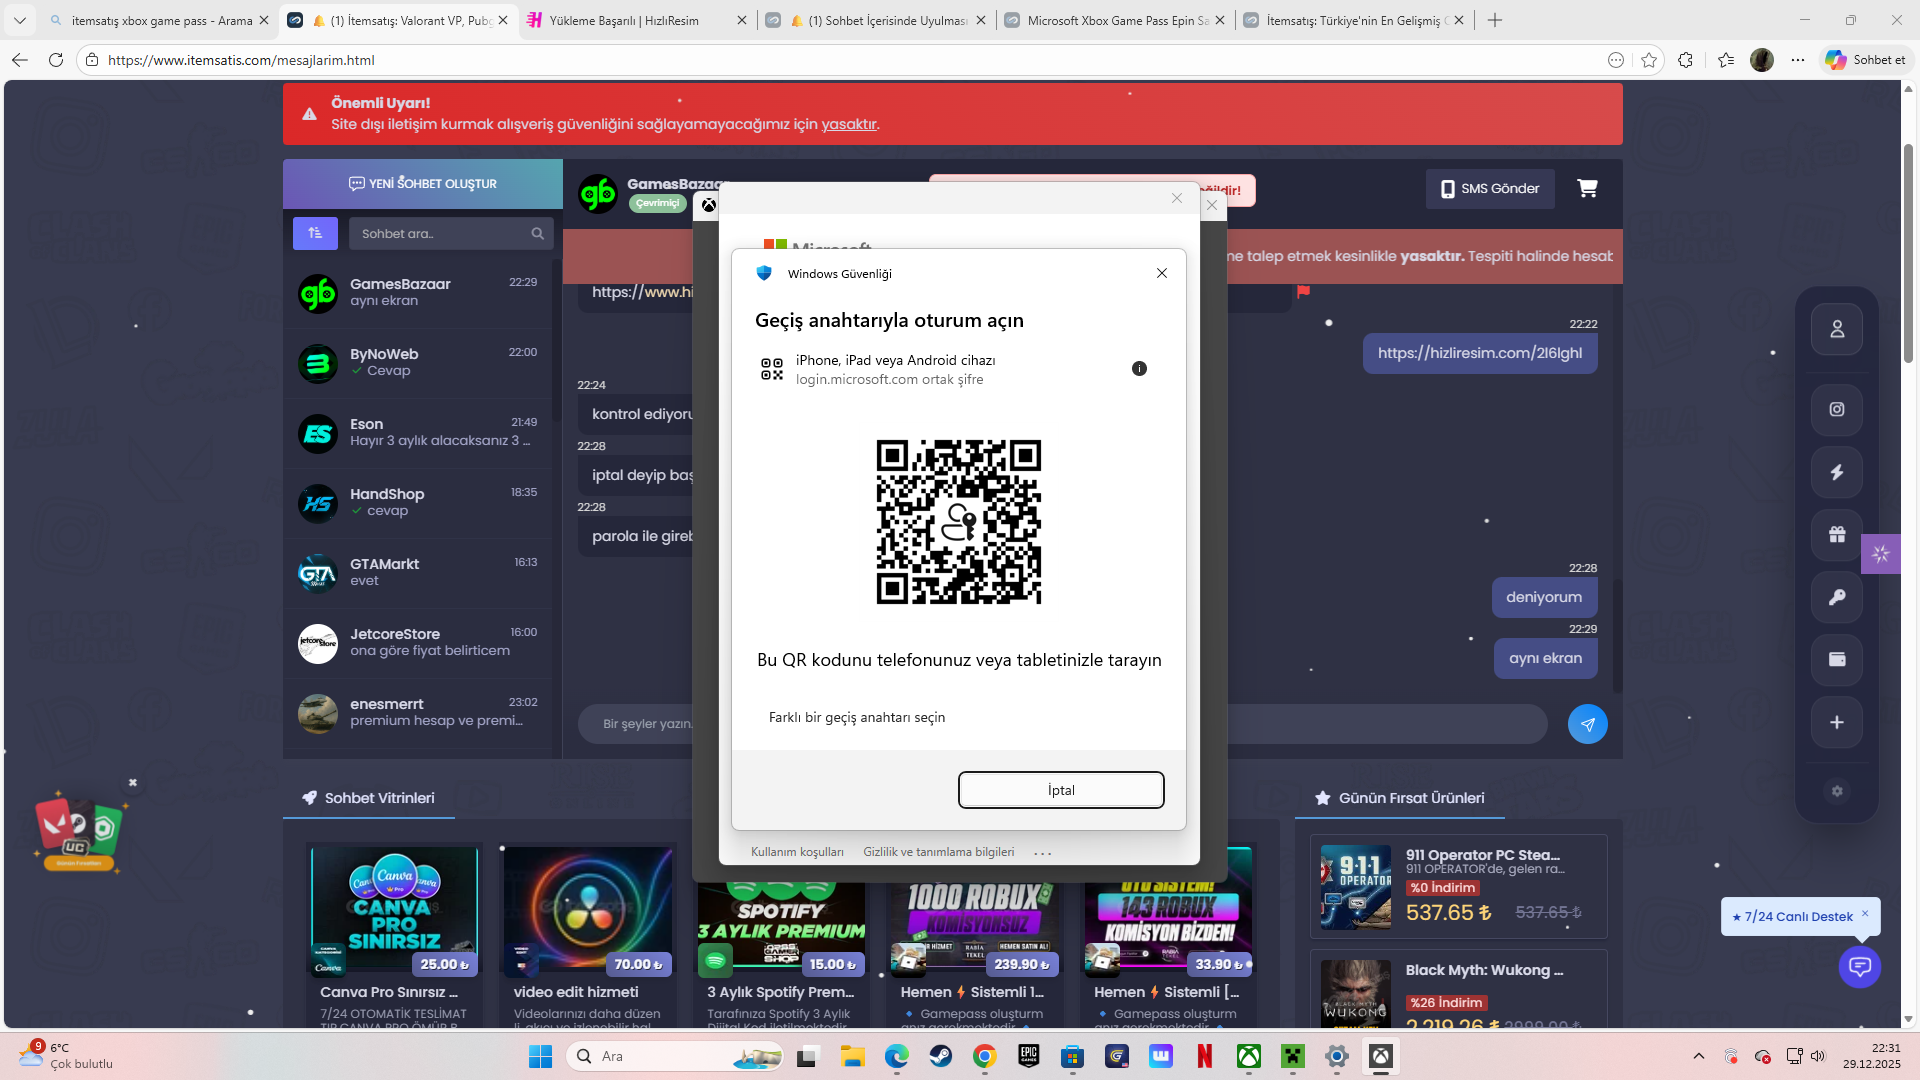Click the purple sparkle side tab icon
The width and height of the screenshot is (1920, 1080).
pos(1881,554)
